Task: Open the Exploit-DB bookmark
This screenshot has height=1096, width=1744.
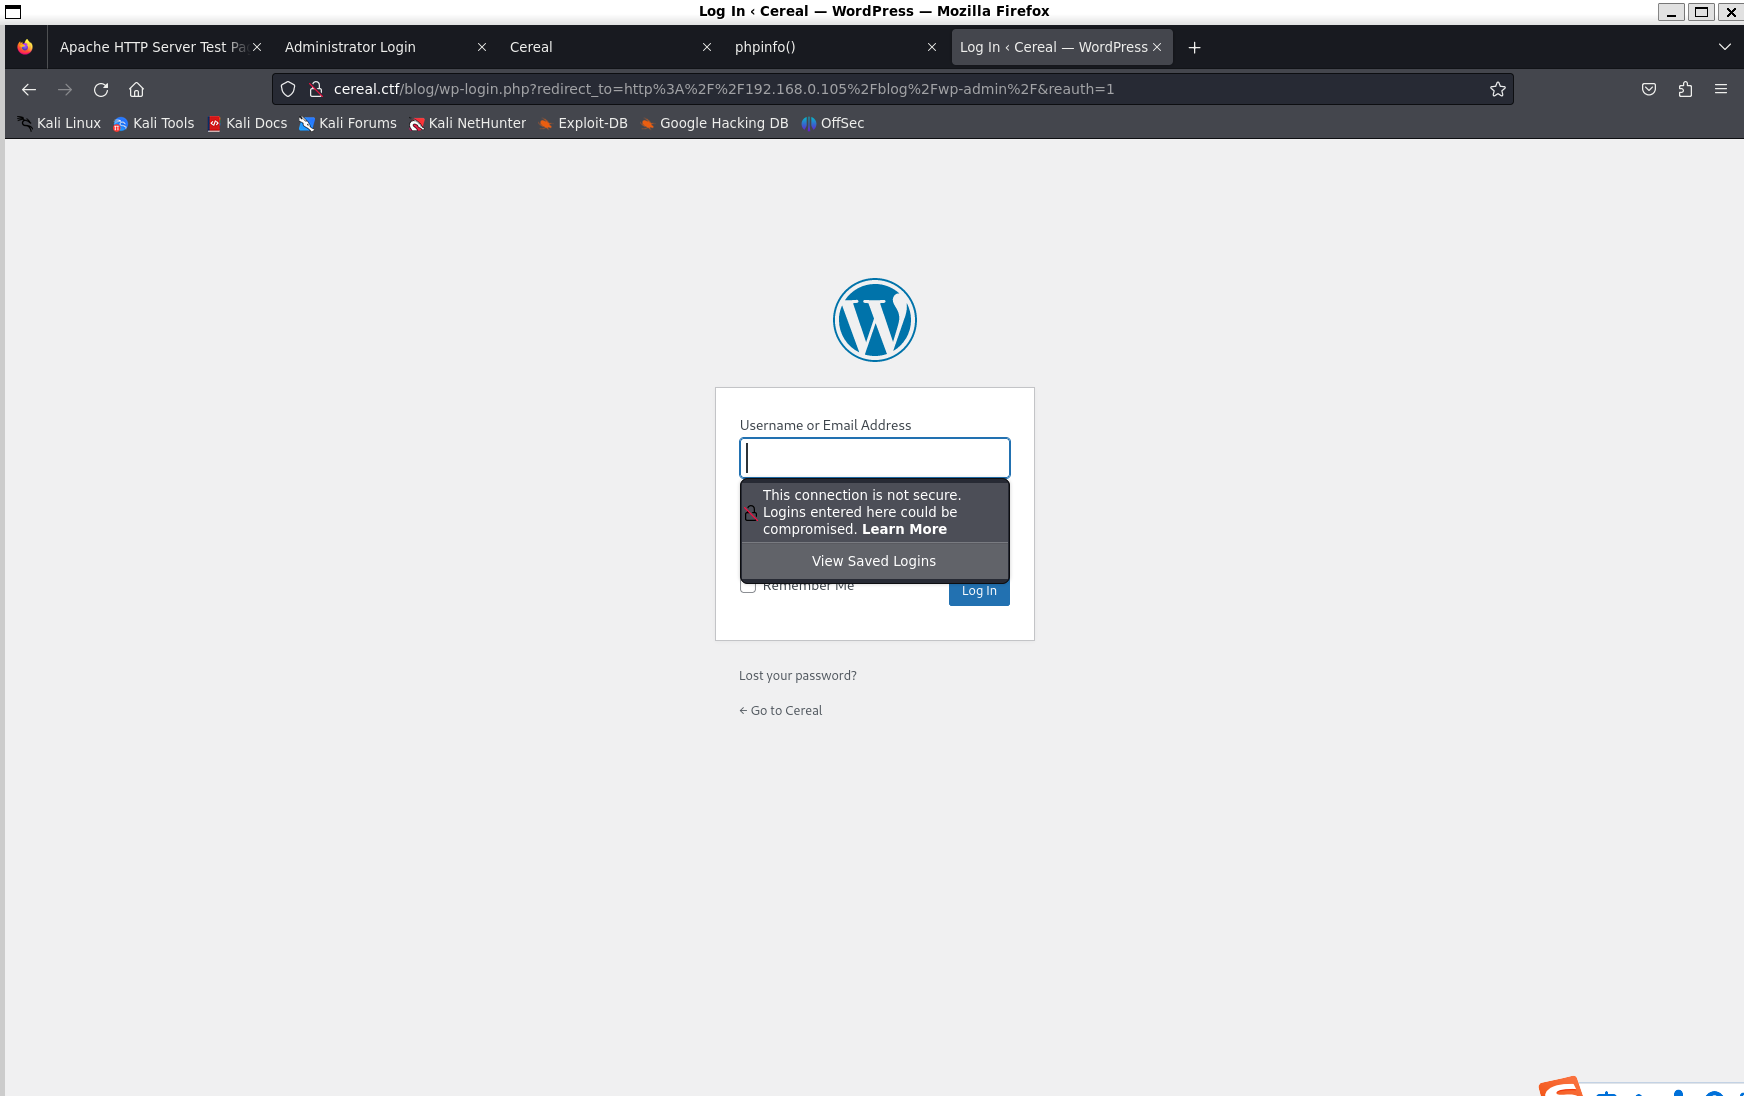Action: click(583, 123)
